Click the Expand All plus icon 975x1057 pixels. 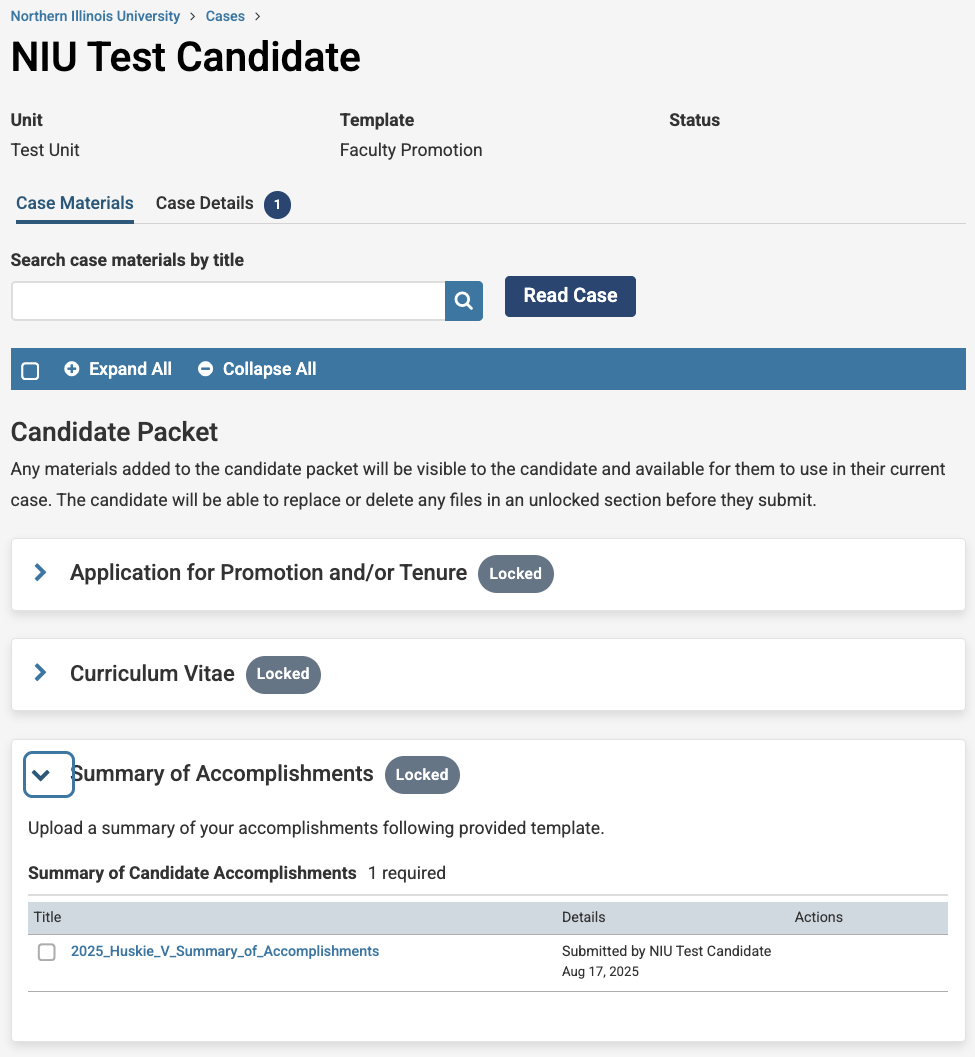click(x=72, y=369)
